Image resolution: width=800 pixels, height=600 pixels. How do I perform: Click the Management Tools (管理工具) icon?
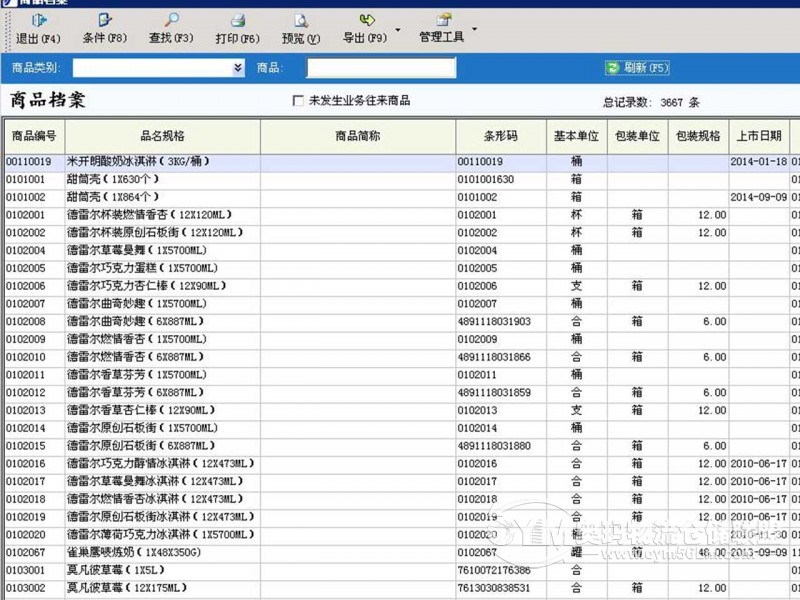click(x=444, y=20)
